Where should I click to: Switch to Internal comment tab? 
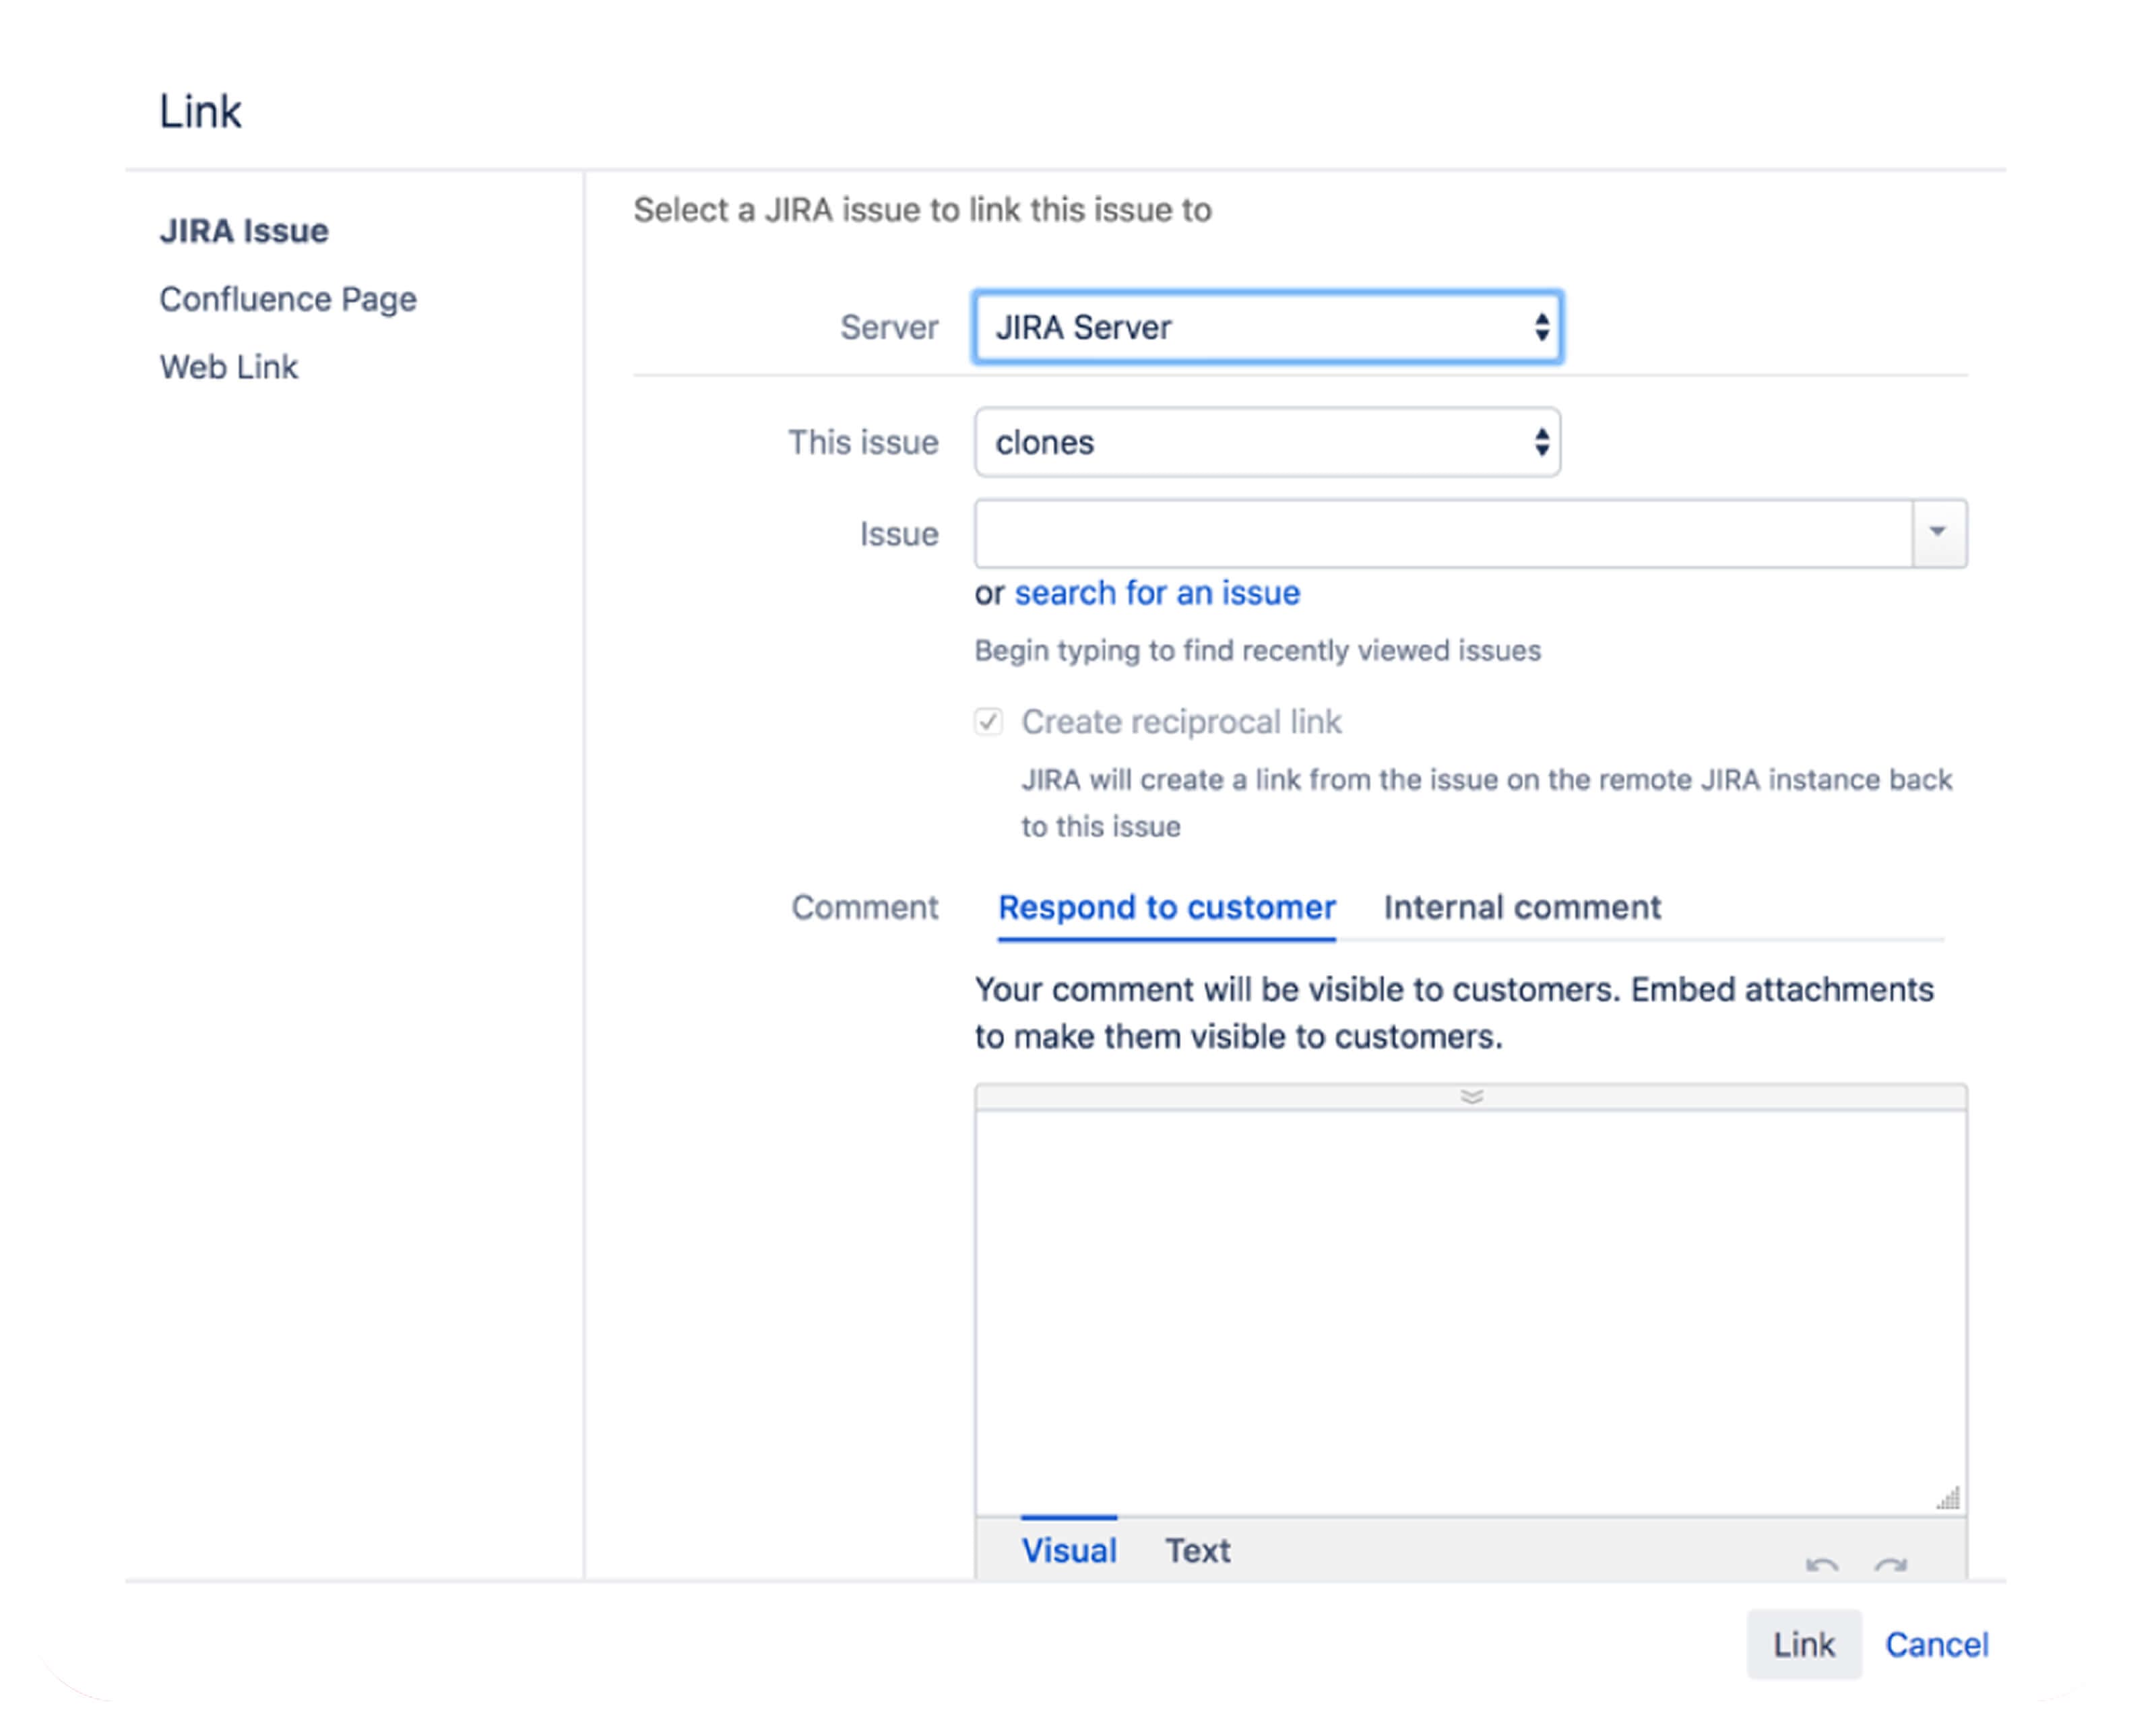(1522, 907)
